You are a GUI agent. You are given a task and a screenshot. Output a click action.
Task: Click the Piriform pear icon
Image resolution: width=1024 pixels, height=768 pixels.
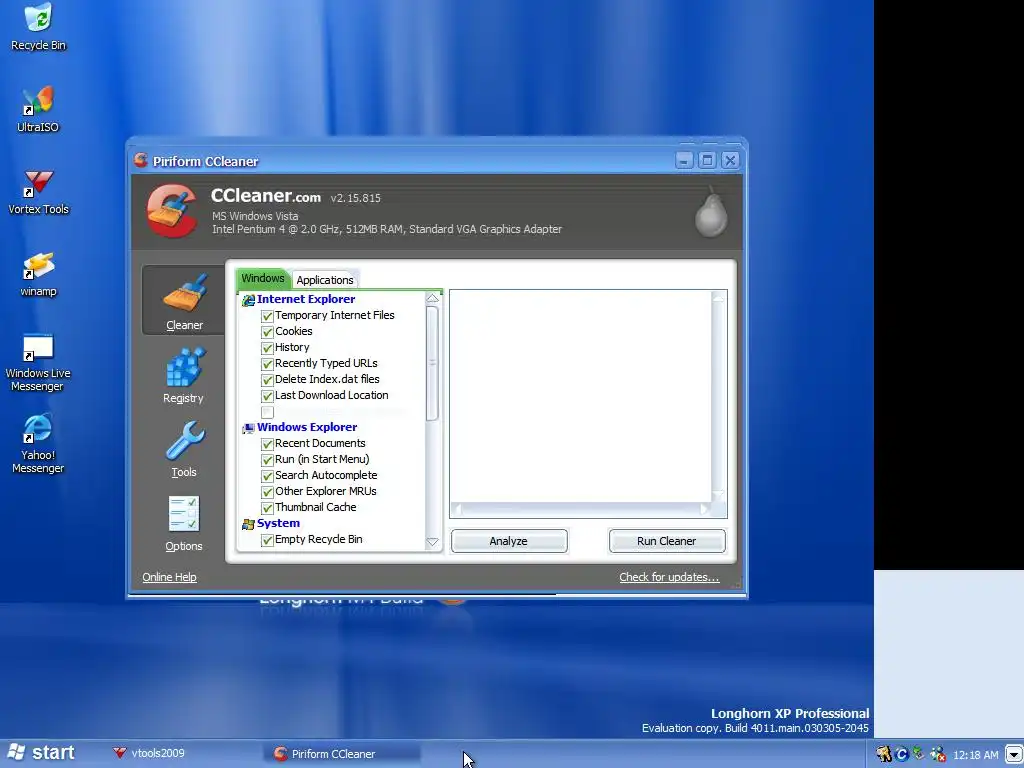click(711, 211)
